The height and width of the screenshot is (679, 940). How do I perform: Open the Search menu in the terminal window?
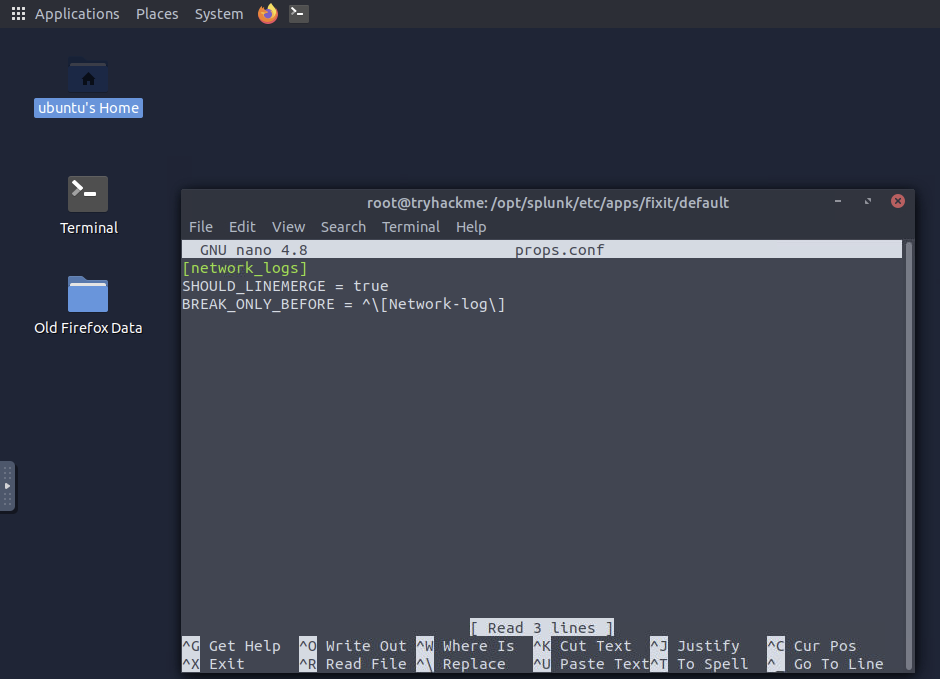(x=343, y=227)
